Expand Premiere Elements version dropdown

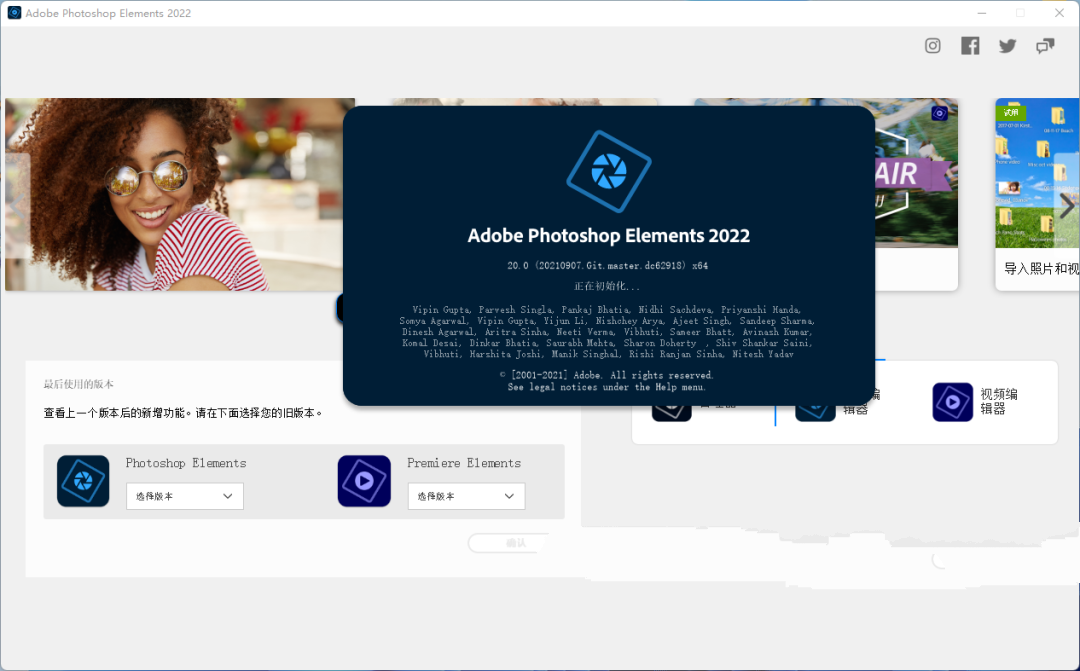[466, 496]
